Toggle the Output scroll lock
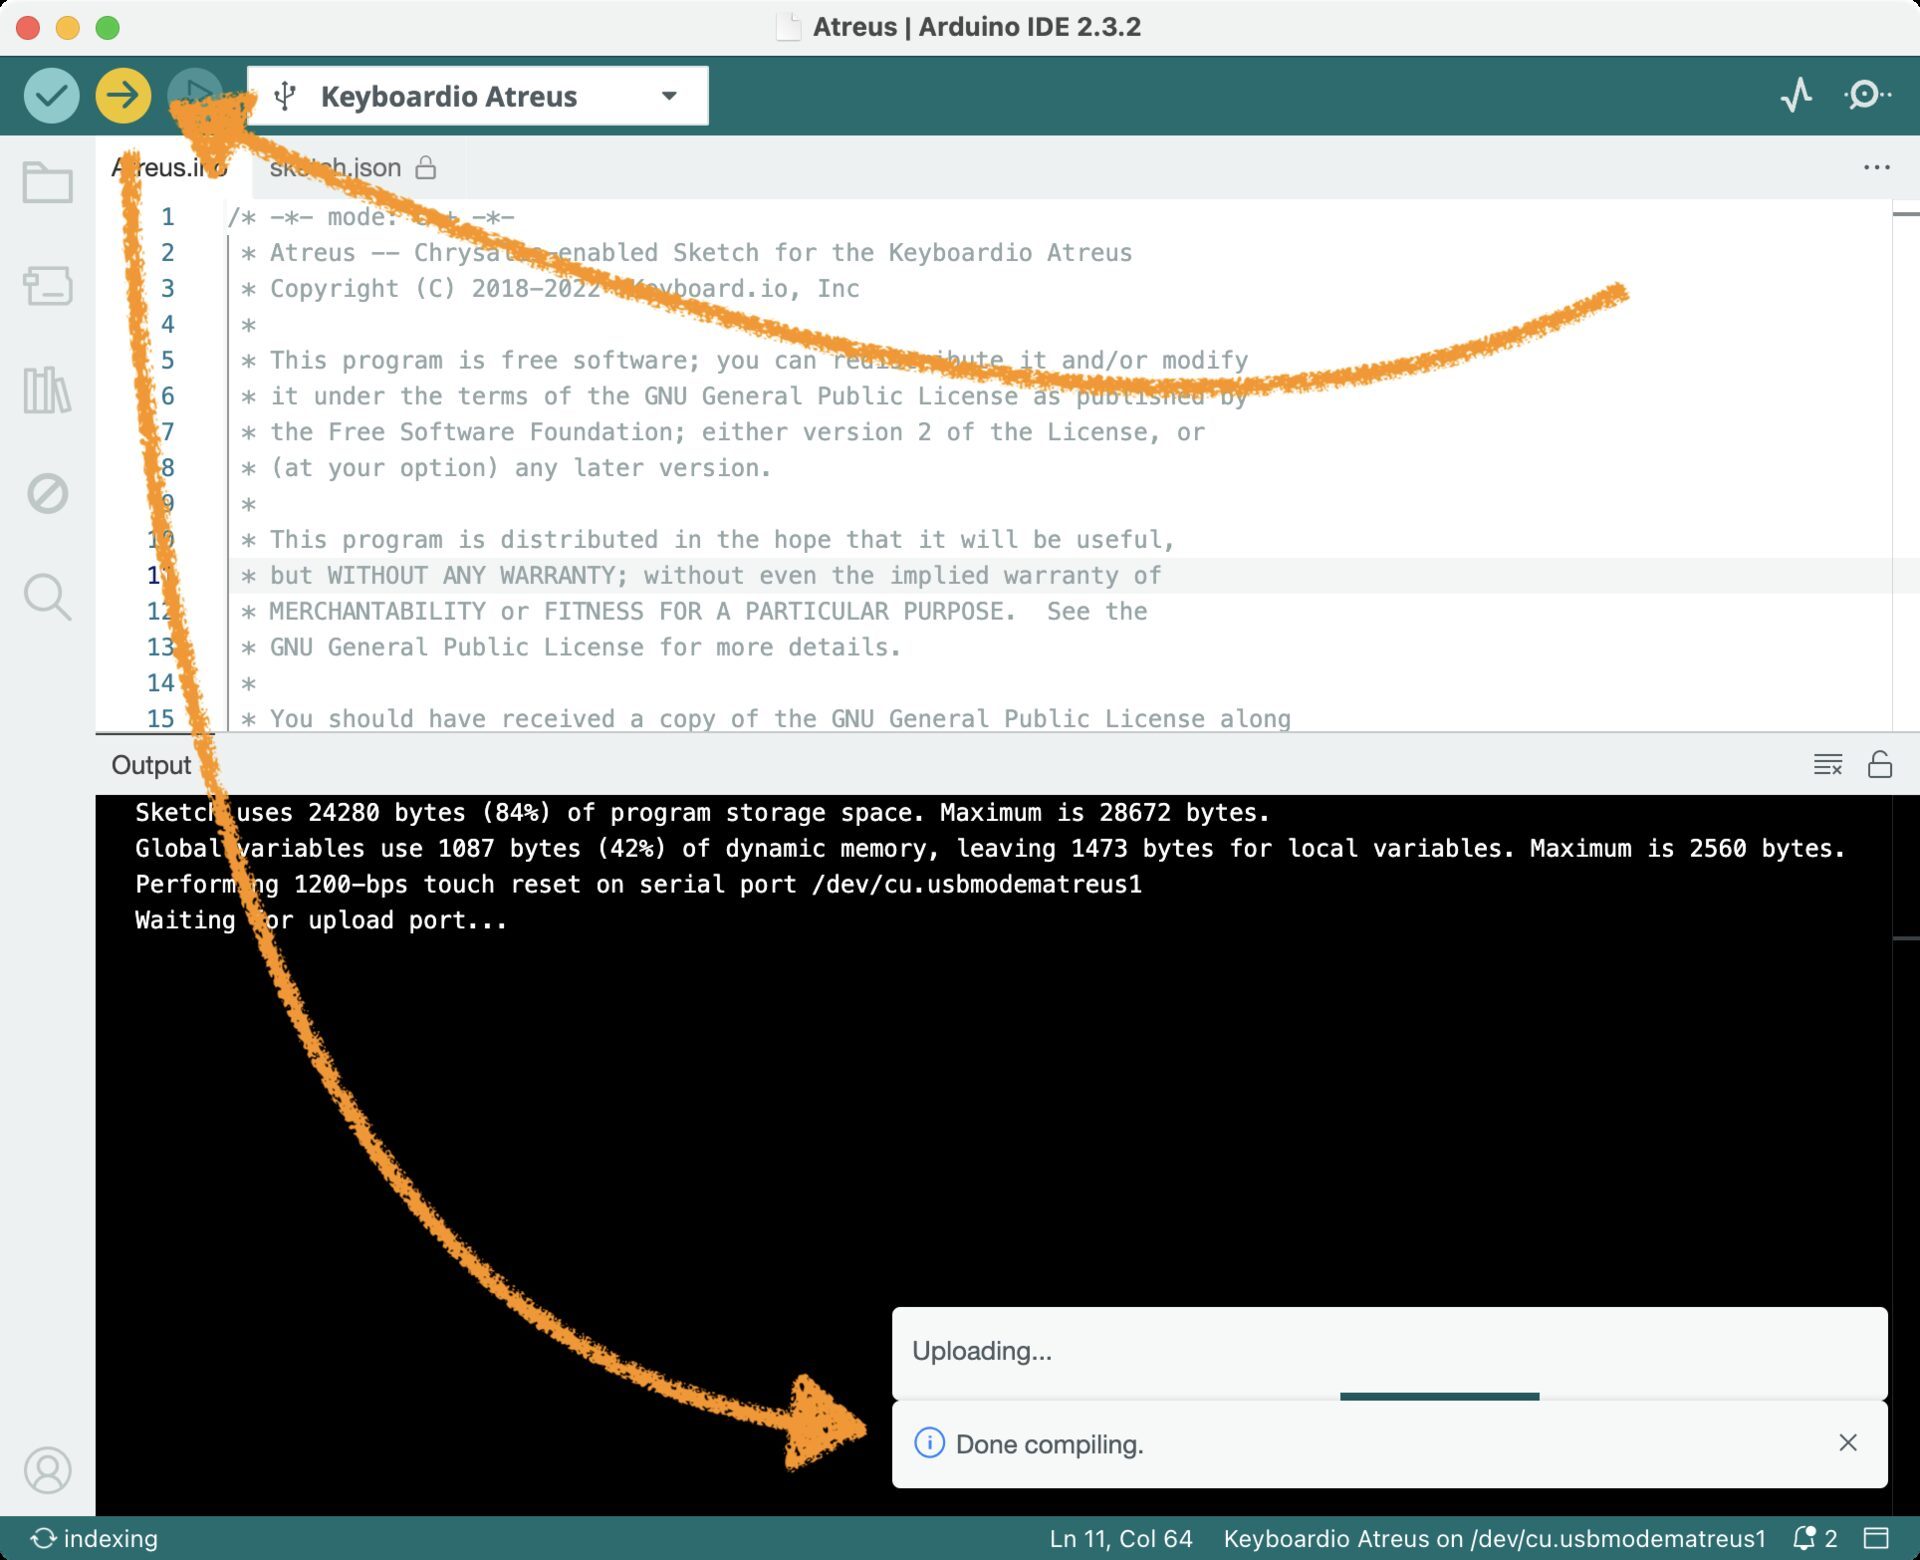The image size is (1920, 1560). 1880,765
